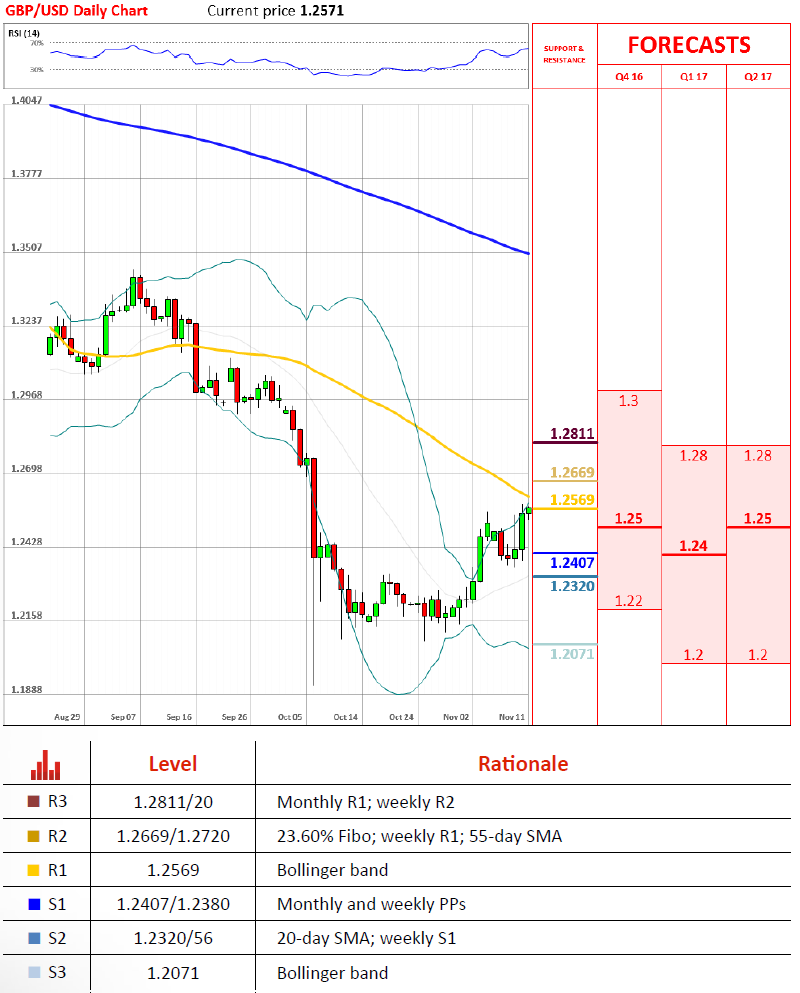Click the Q2 17 low forecast 1.2
The image size is (800, 993).
pyautogui.click(x=758, y=655)
